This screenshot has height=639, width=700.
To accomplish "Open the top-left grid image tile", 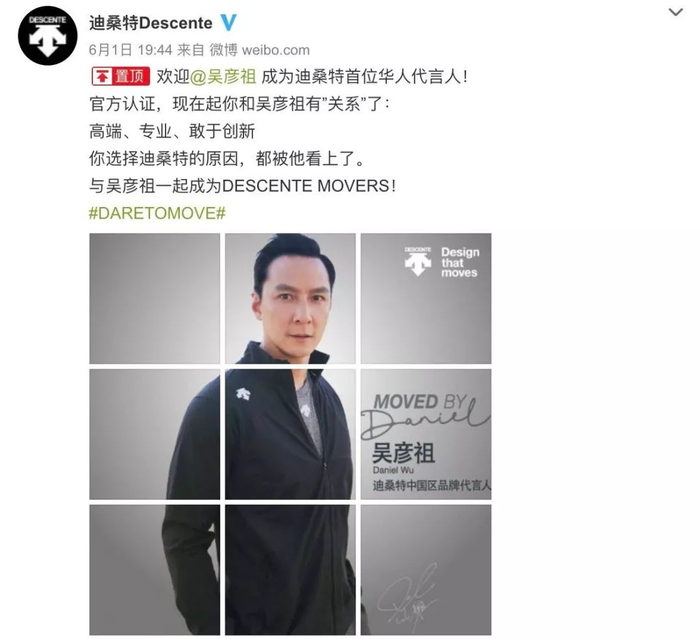I will coord(154,298).
